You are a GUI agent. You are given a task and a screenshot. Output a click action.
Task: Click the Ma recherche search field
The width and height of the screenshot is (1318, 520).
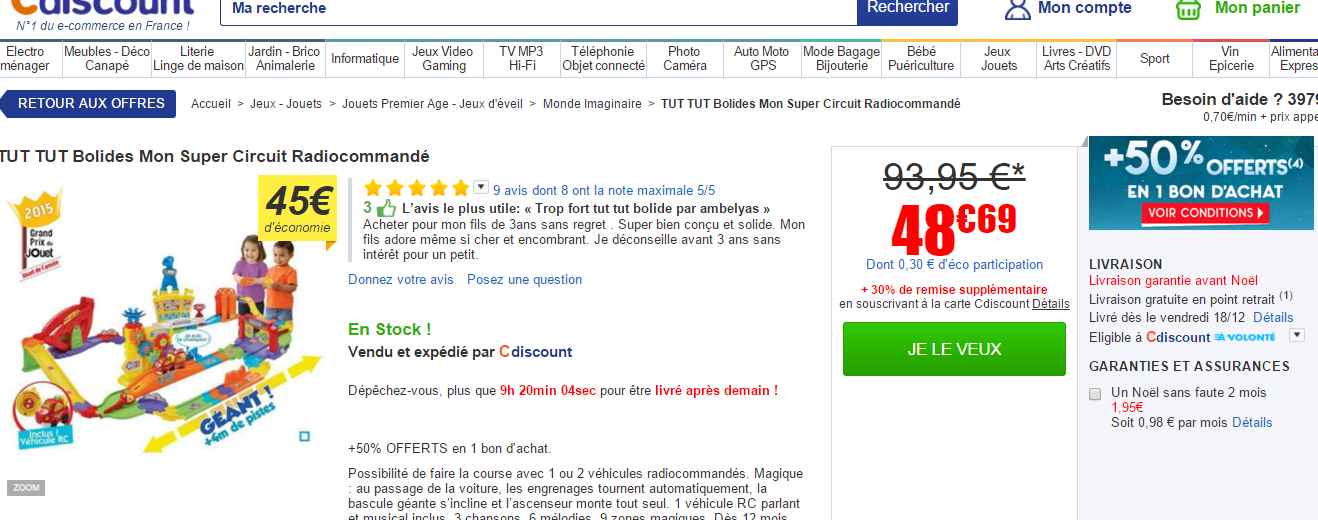[538, 10]
